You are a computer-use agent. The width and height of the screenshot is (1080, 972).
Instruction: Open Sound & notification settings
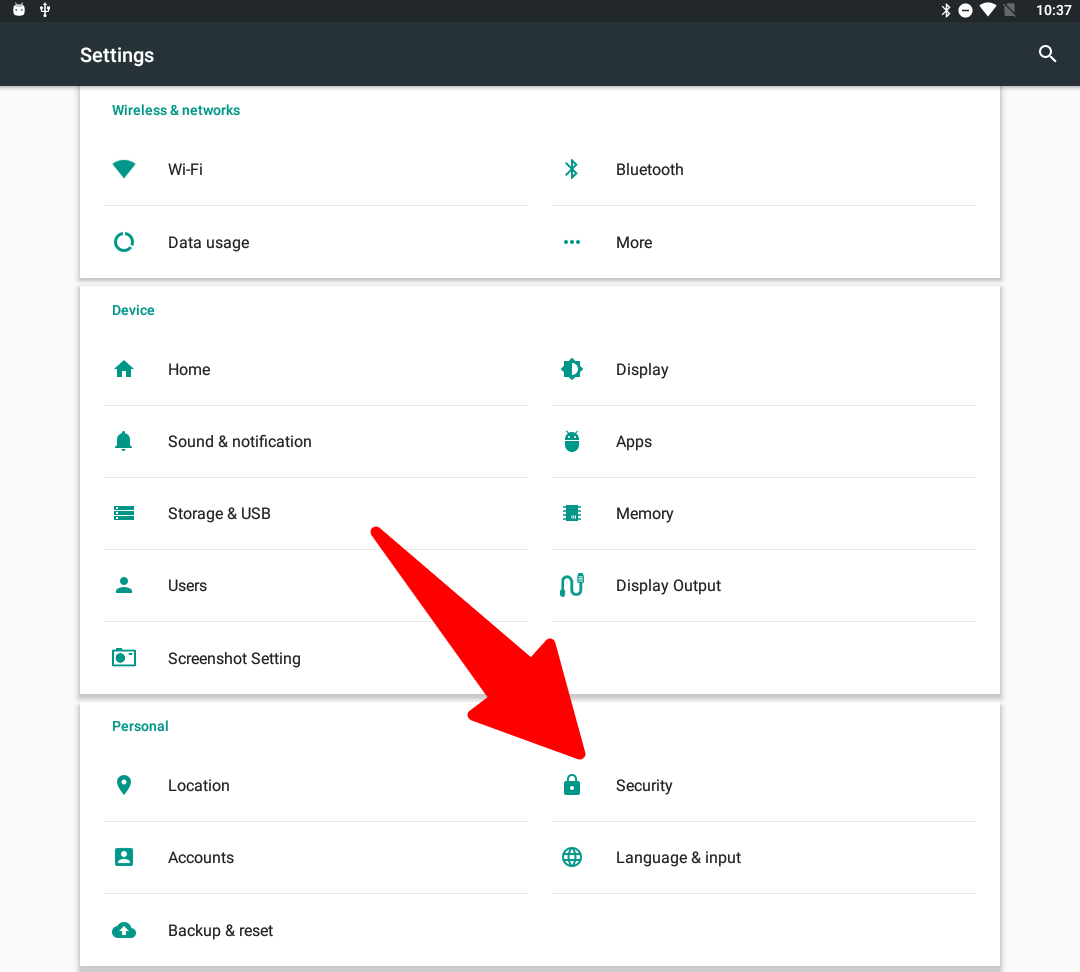point(315,441)
